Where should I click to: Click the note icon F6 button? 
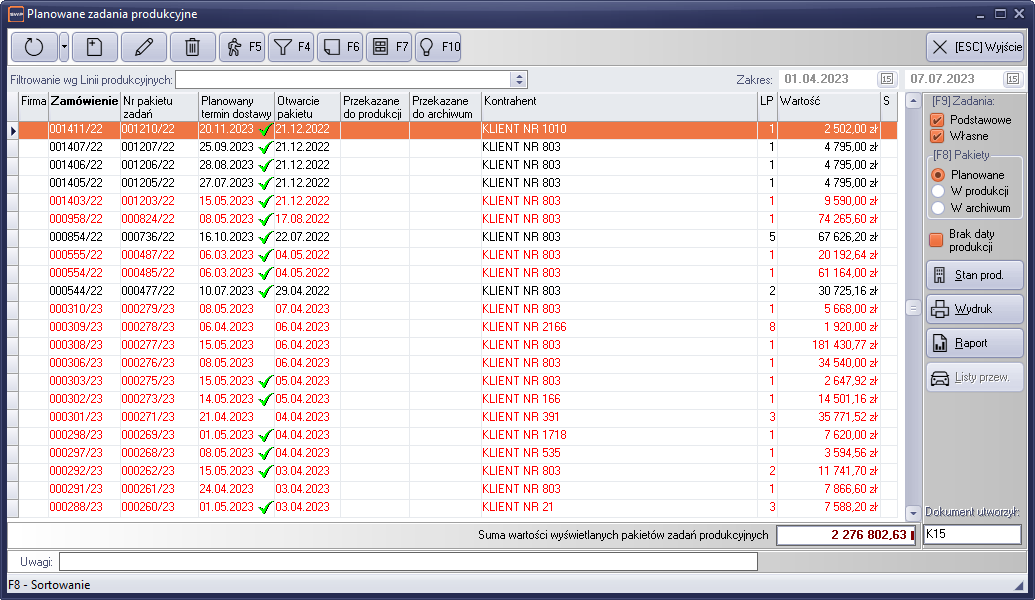pyautogui.click(x=340, y=46)
